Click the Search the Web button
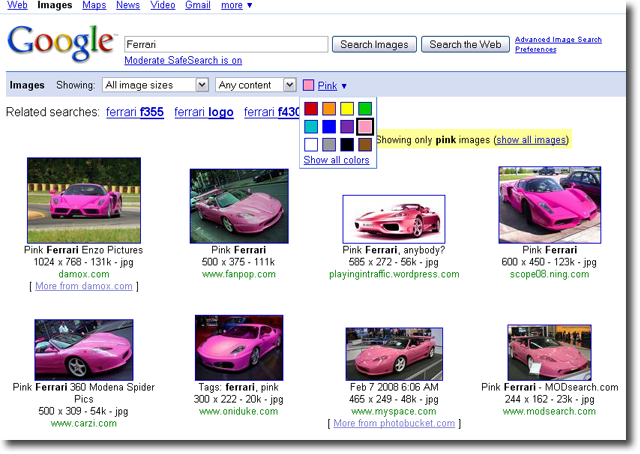The width and height of the screenshot is (640, 454). pos(465,44)
